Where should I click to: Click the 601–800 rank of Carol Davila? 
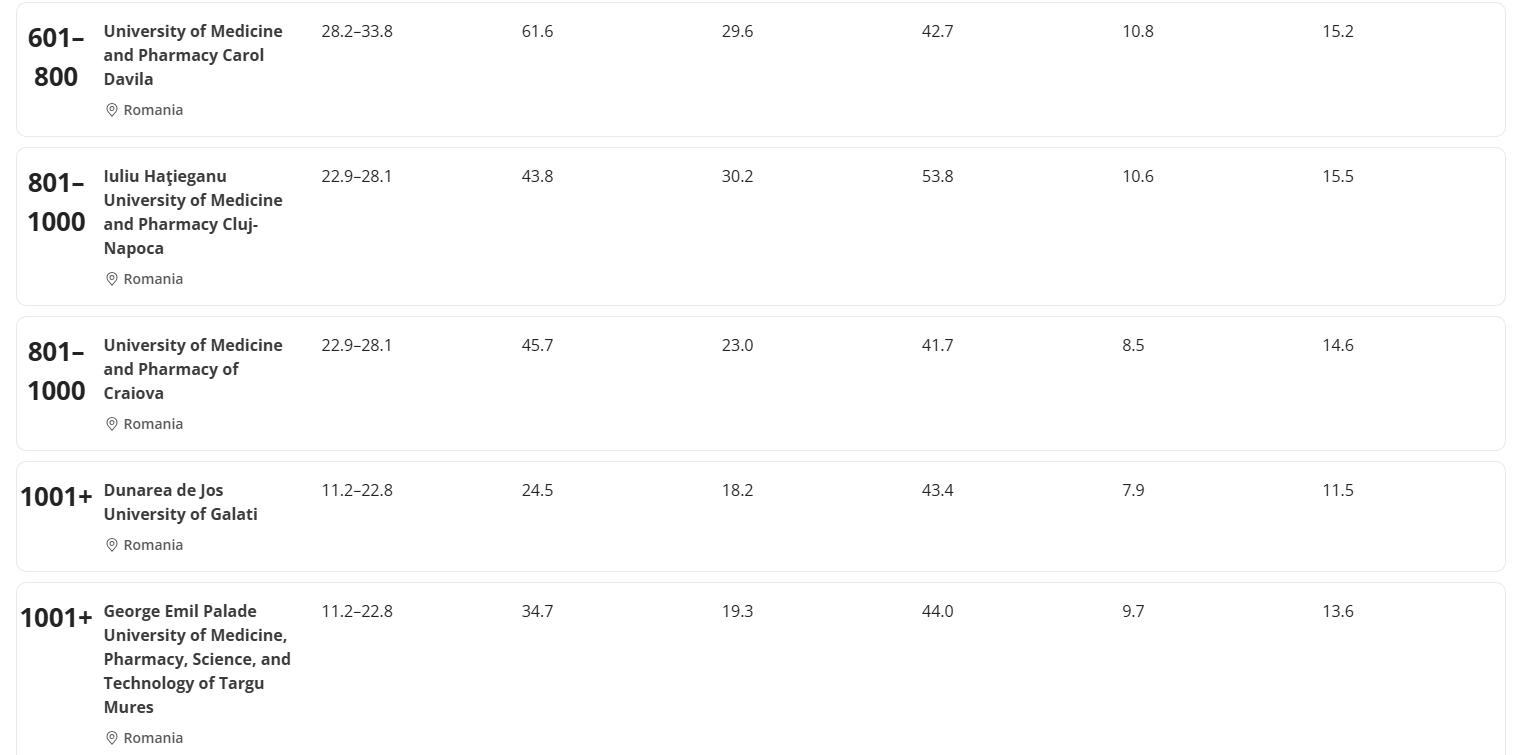point(56,57)
